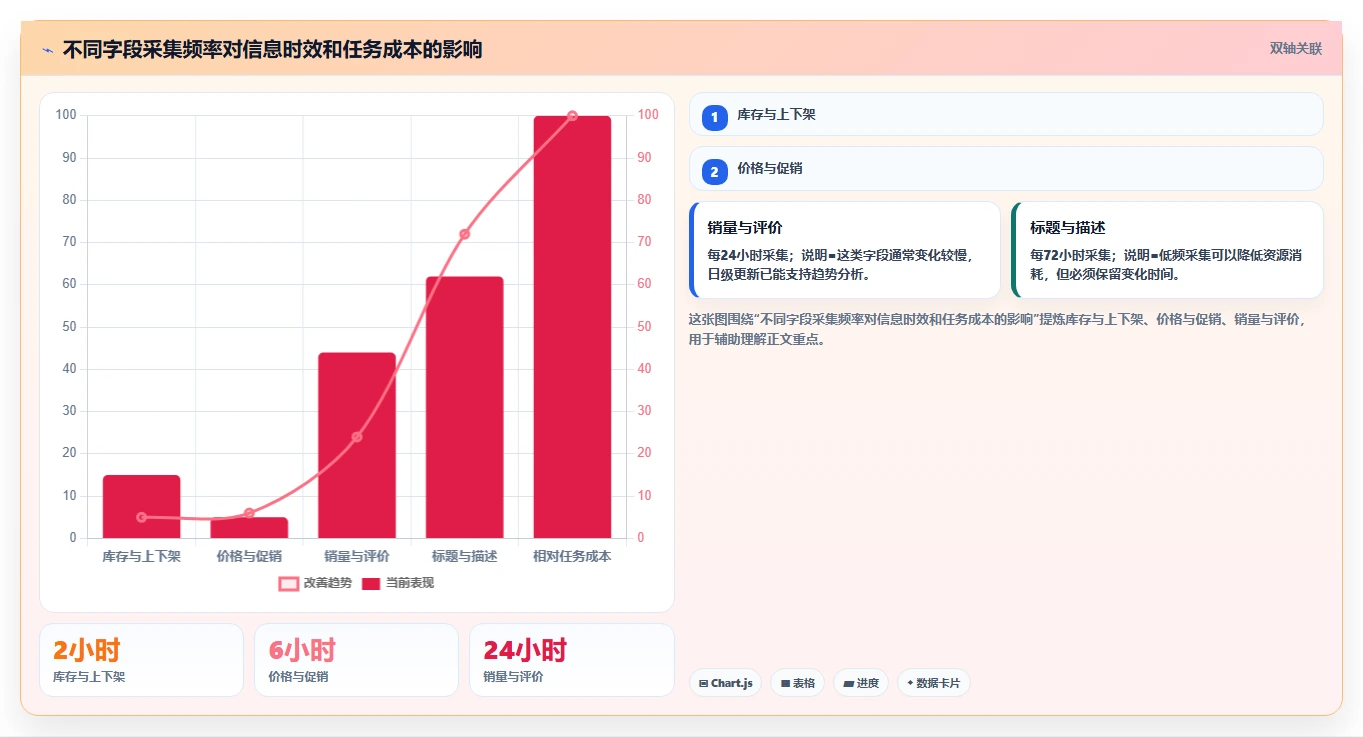Click the 价格与促销 bar in chart

tap(249, 527)
